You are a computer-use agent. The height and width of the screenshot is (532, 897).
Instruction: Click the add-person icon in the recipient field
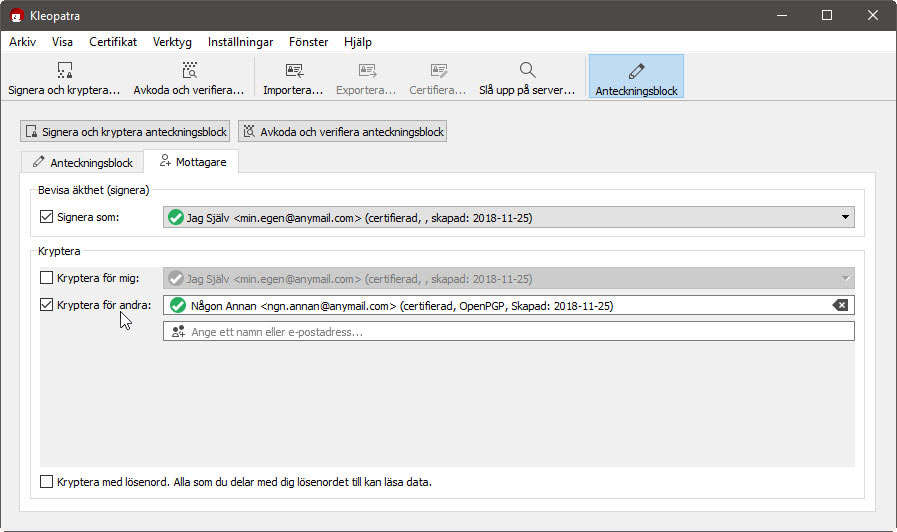pos(178,331)
